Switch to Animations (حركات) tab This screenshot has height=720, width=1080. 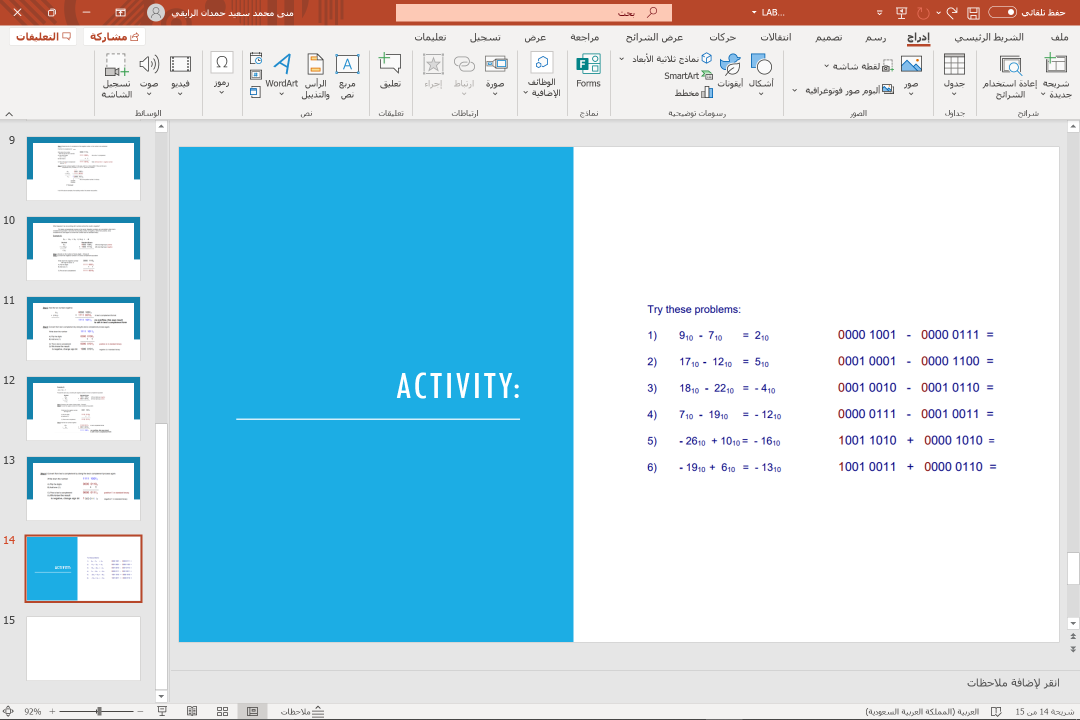tap(723, 37)
